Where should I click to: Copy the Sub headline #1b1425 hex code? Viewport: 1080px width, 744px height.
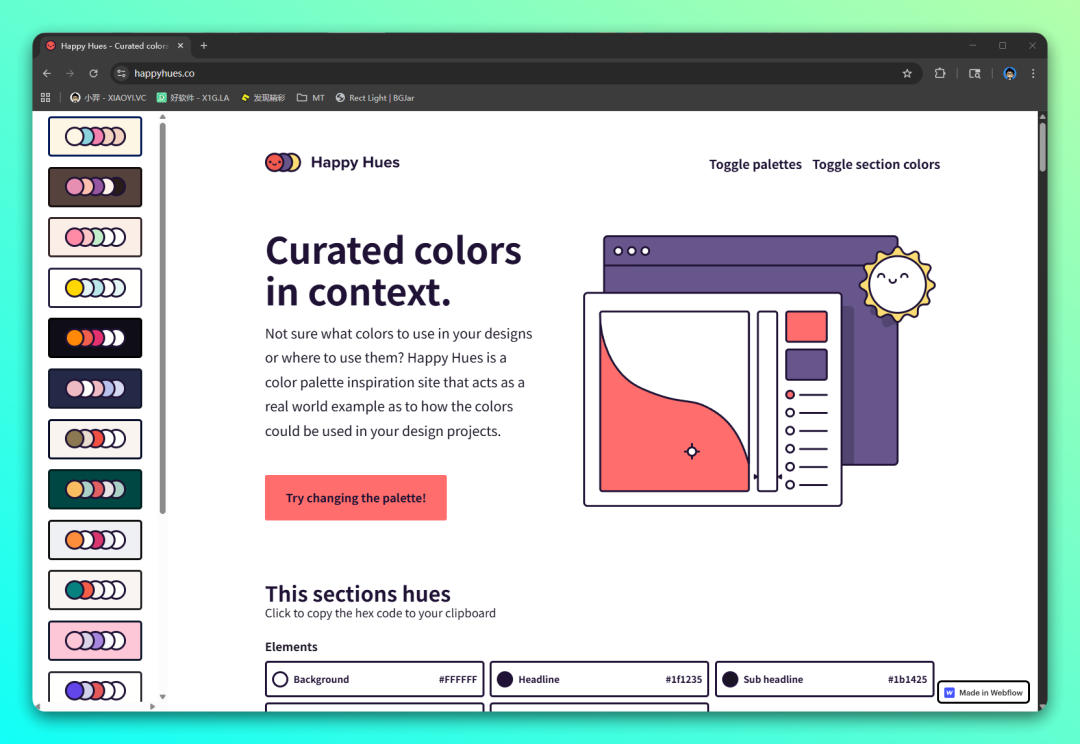tap(824, 679)
